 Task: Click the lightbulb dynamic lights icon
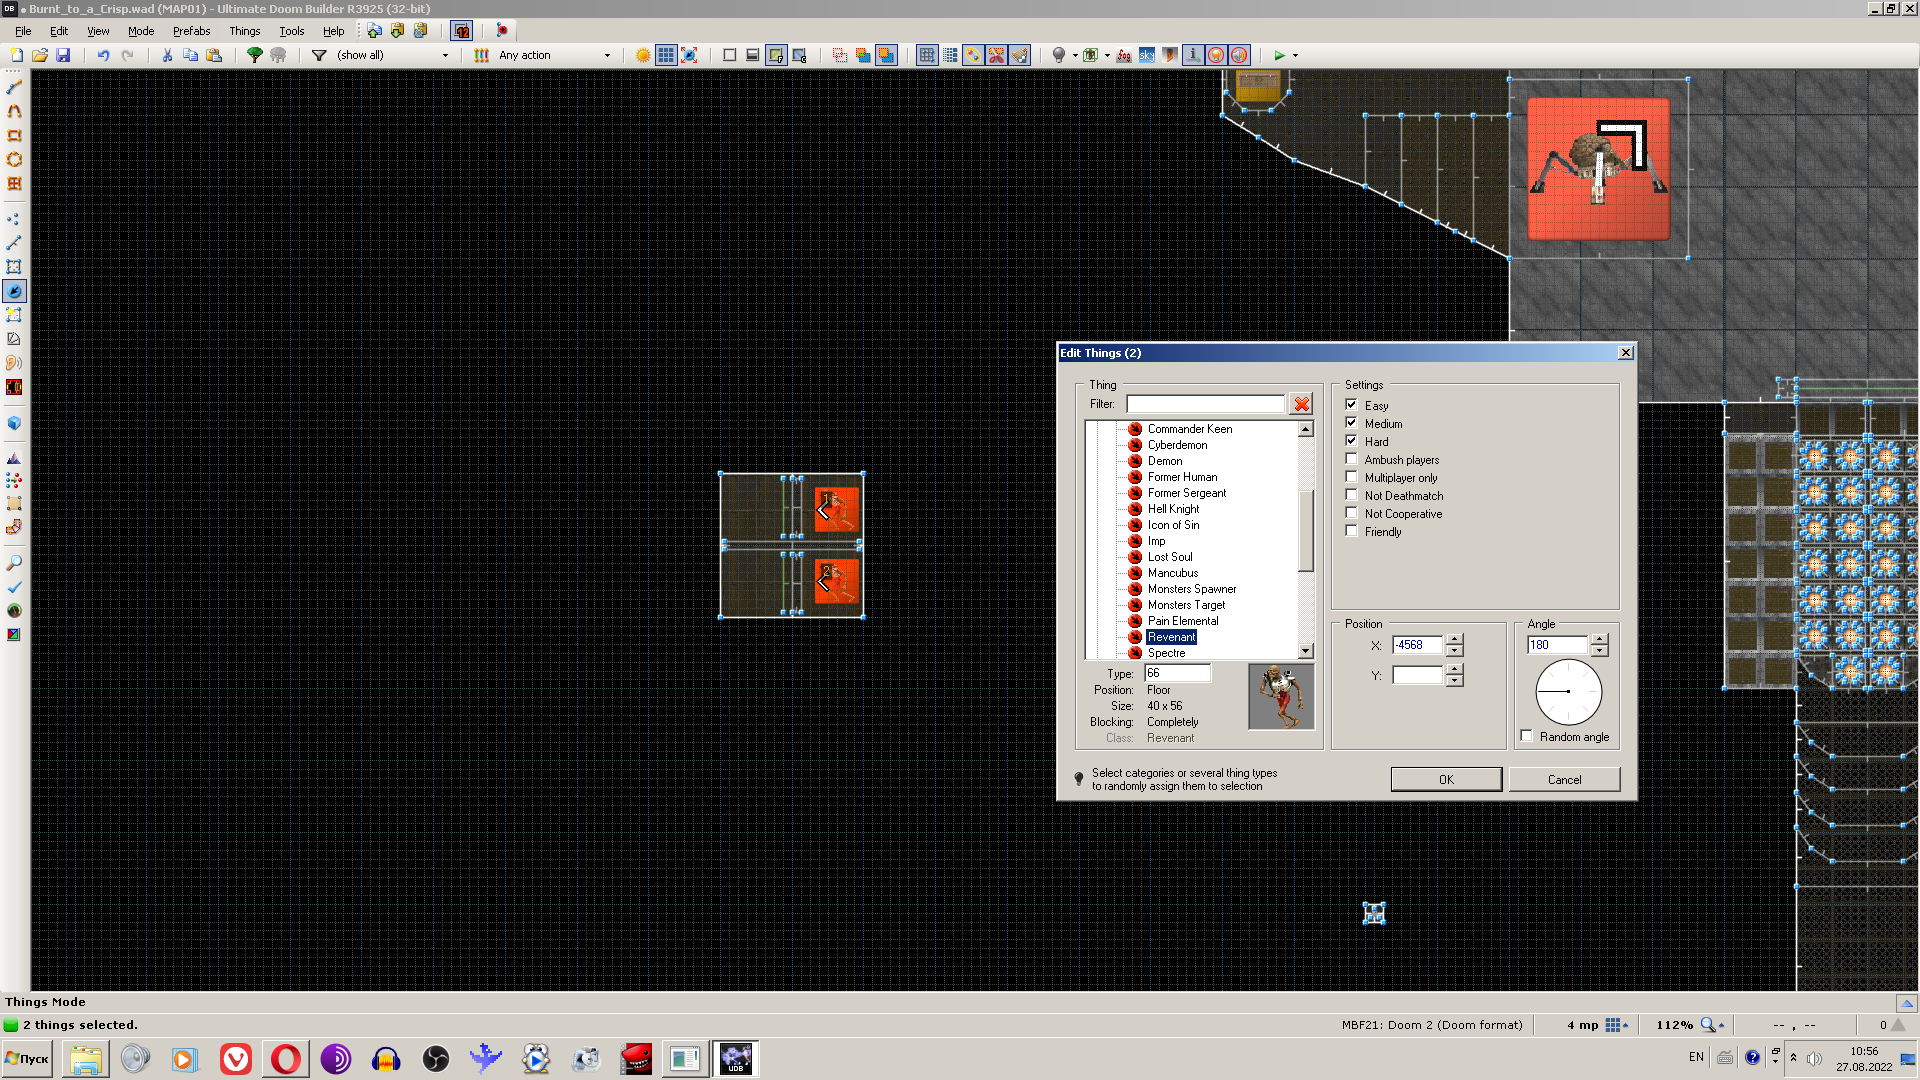(x=1059, y=55)
